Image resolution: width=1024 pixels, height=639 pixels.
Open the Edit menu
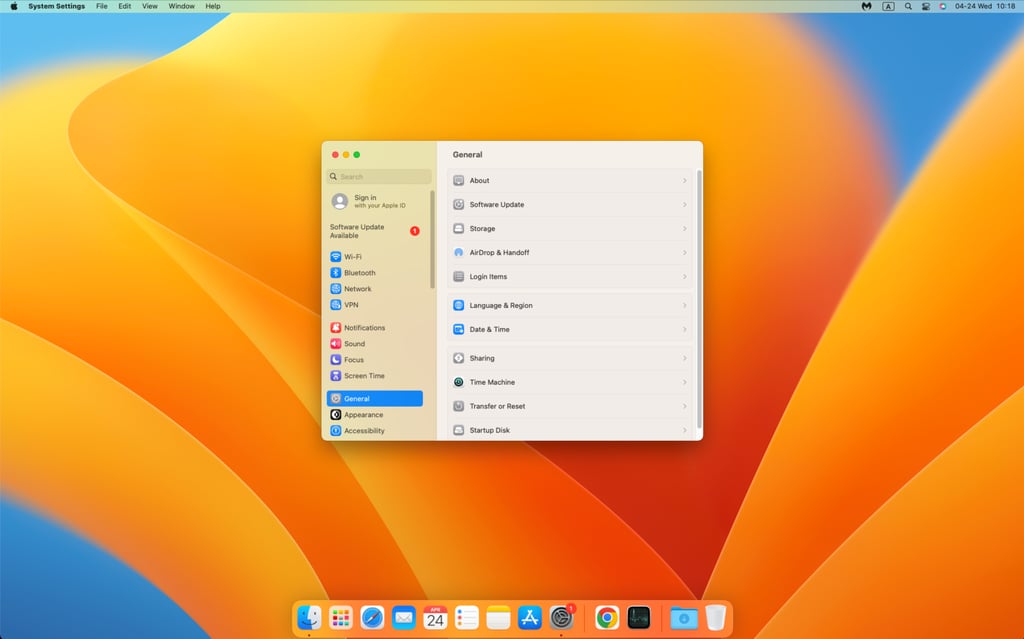click(x=125, y=6)
